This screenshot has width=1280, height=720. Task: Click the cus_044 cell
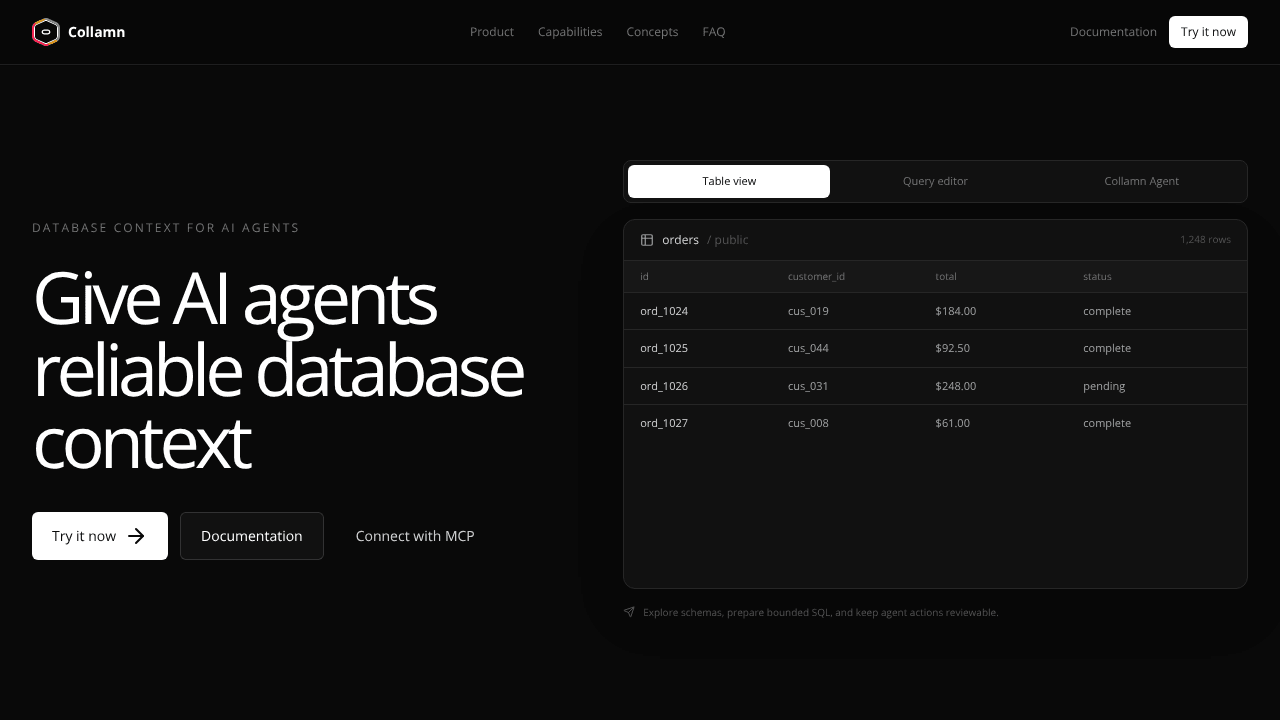click(x=808, y=348)
